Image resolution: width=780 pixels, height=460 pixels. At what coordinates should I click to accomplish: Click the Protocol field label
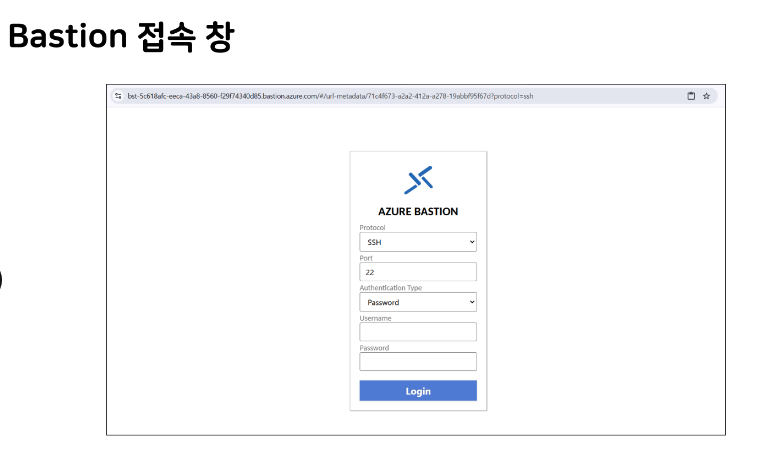(x=372, y=228)
